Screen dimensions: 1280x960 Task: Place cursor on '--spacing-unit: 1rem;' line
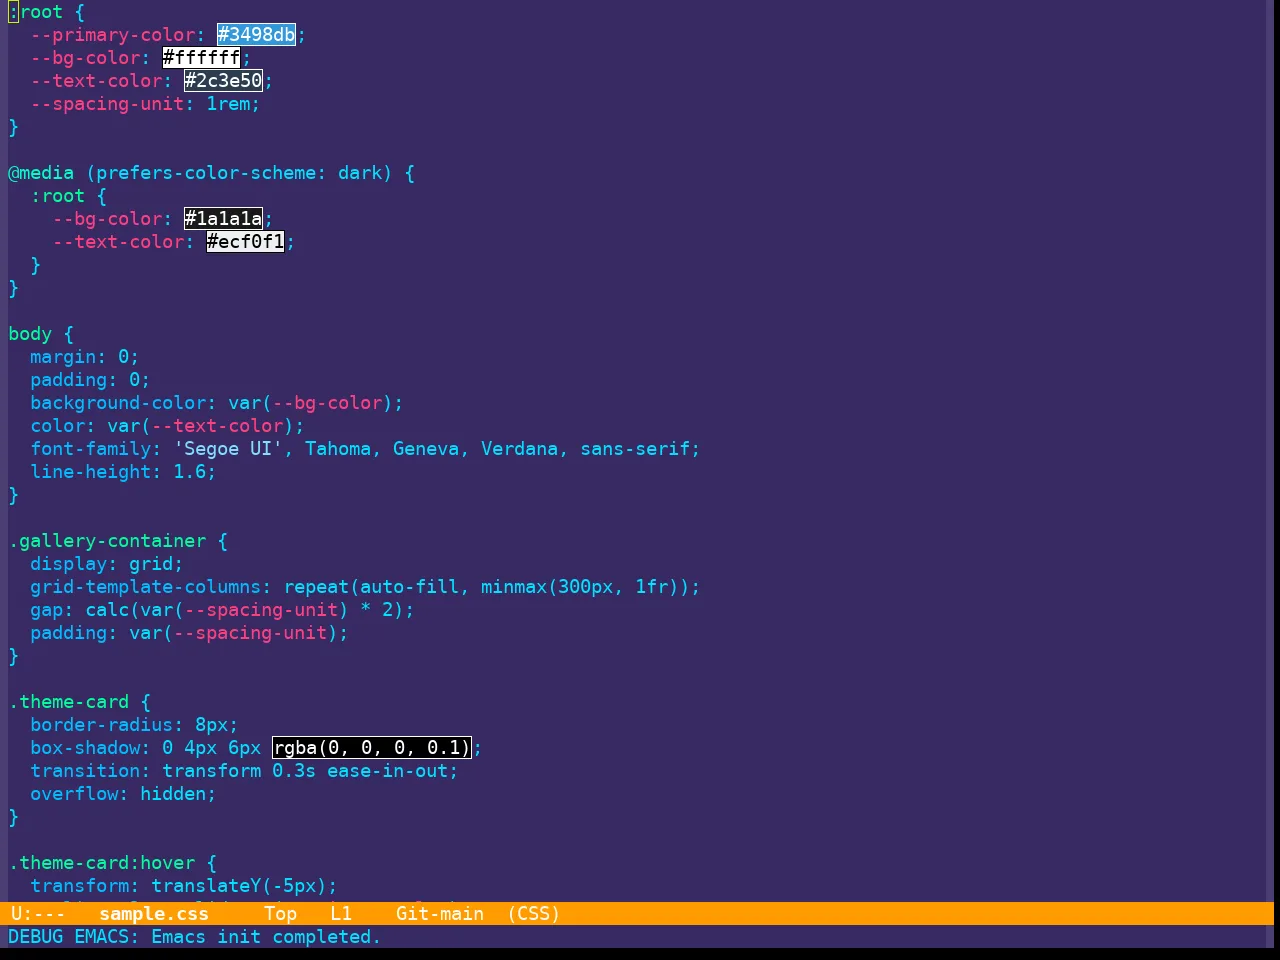click(x=145, y=104)
